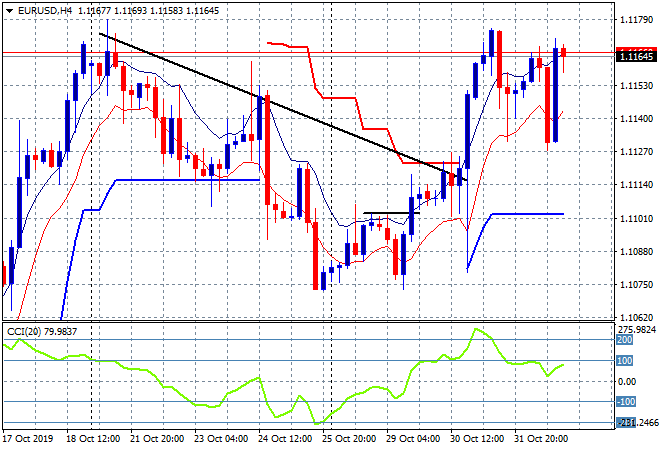Select the black descending trendline

click(283, 107)
